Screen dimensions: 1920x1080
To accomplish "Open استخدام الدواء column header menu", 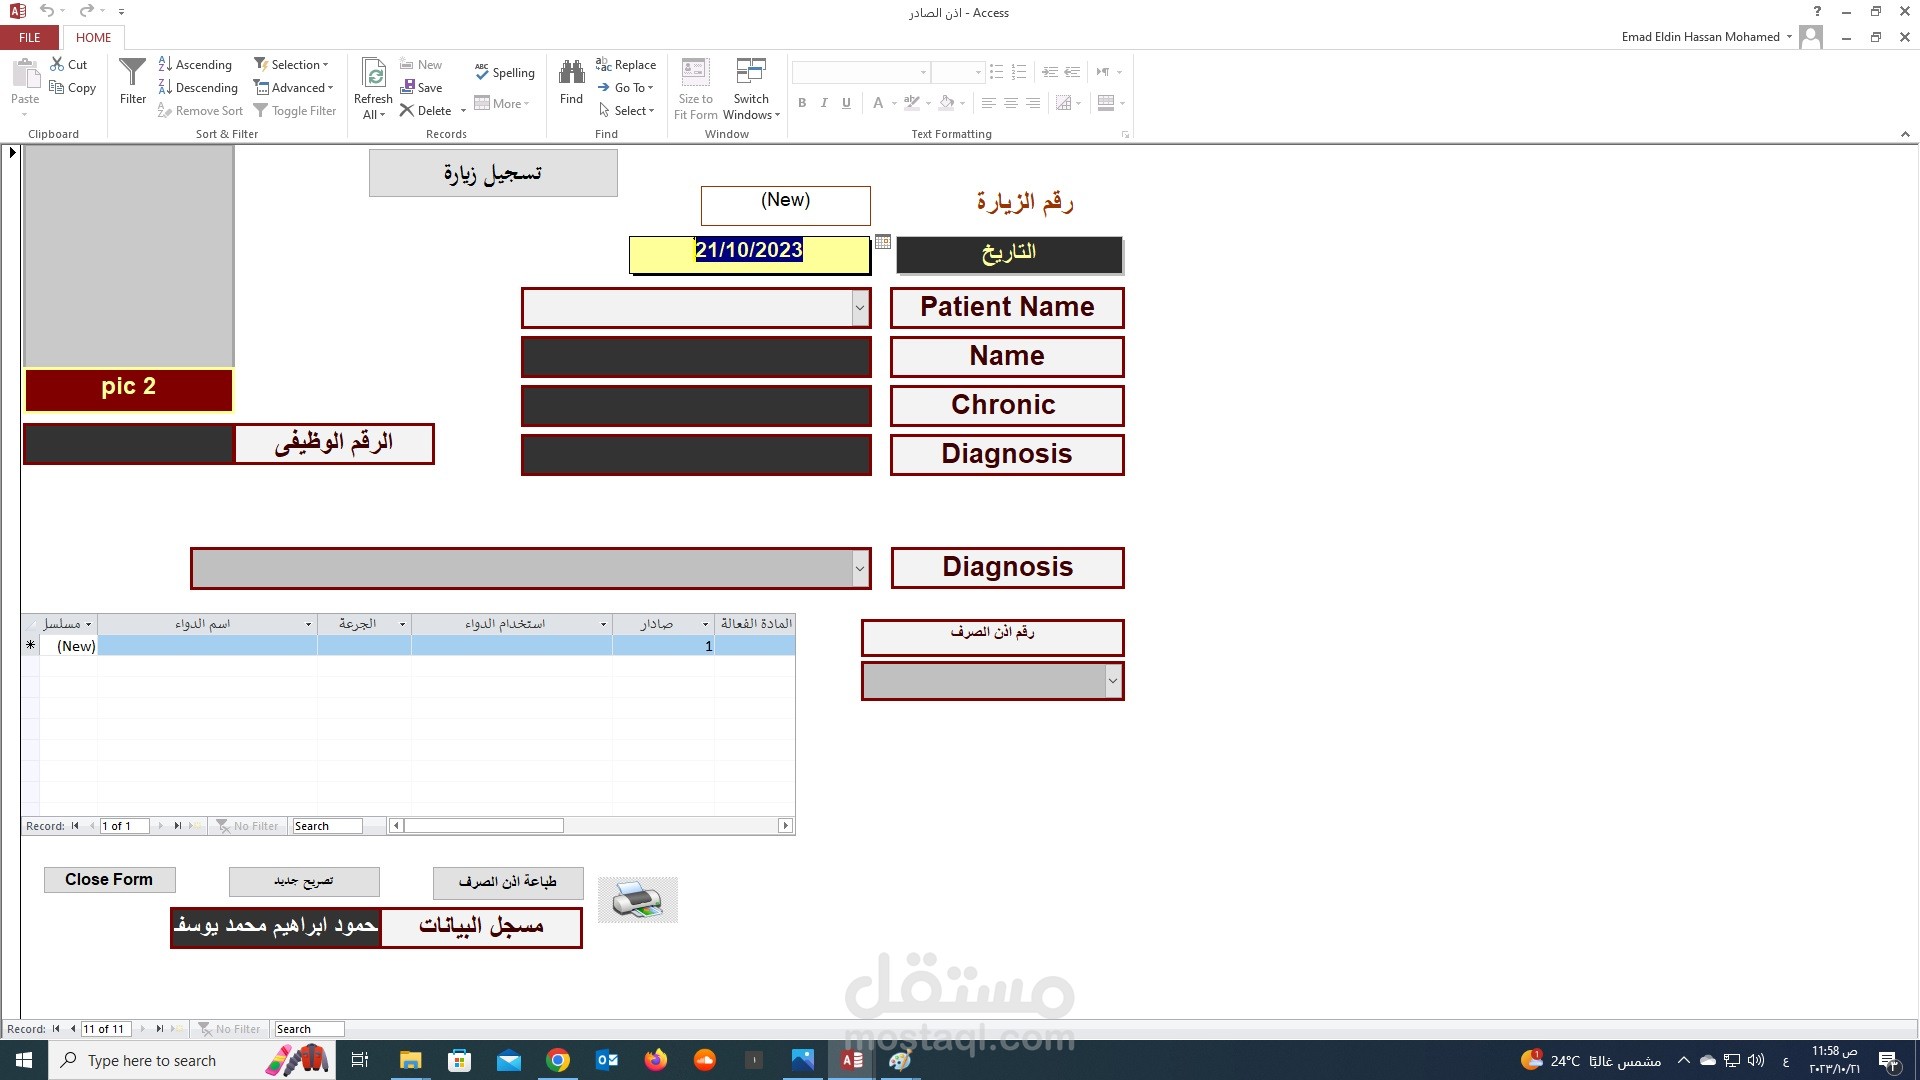I will pyautogui.click(x=603, y=624).
